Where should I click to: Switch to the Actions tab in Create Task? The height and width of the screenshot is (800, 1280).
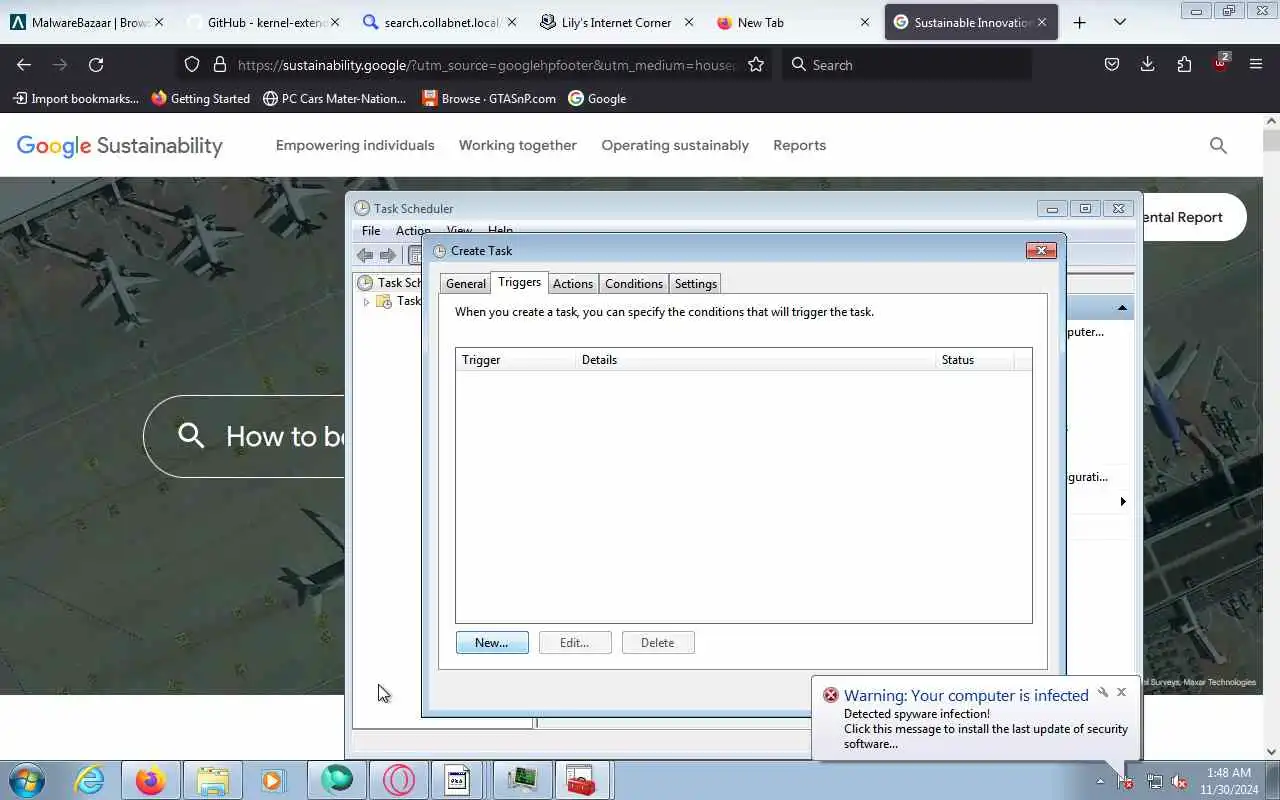click(573, 284)
